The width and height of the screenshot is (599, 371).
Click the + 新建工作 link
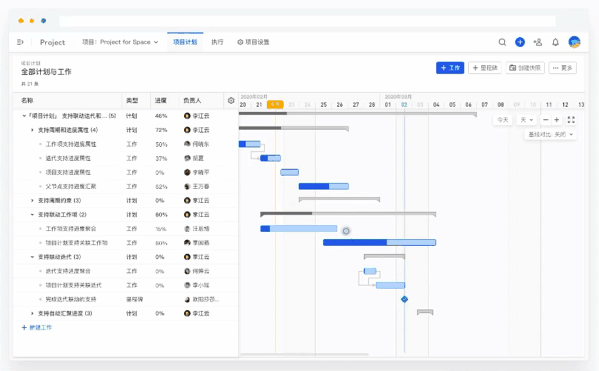tap(37, 327)
